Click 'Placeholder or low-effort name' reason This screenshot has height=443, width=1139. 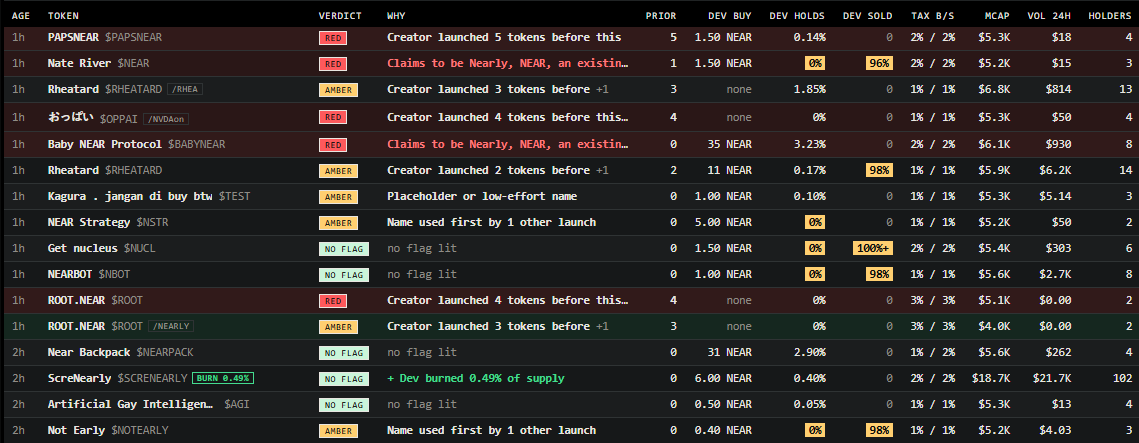pyautogui.click(x=482, y=196)
